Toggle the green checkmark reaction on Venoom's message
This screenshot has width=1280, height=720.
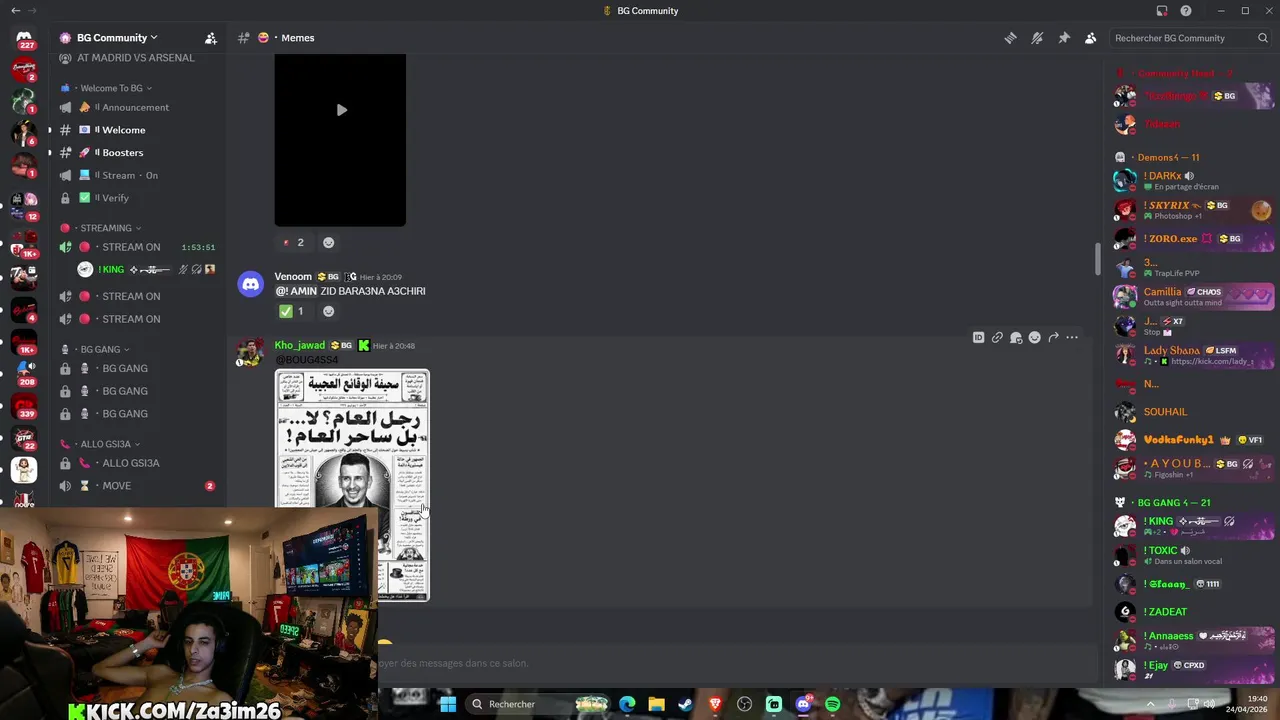[294, 311]
